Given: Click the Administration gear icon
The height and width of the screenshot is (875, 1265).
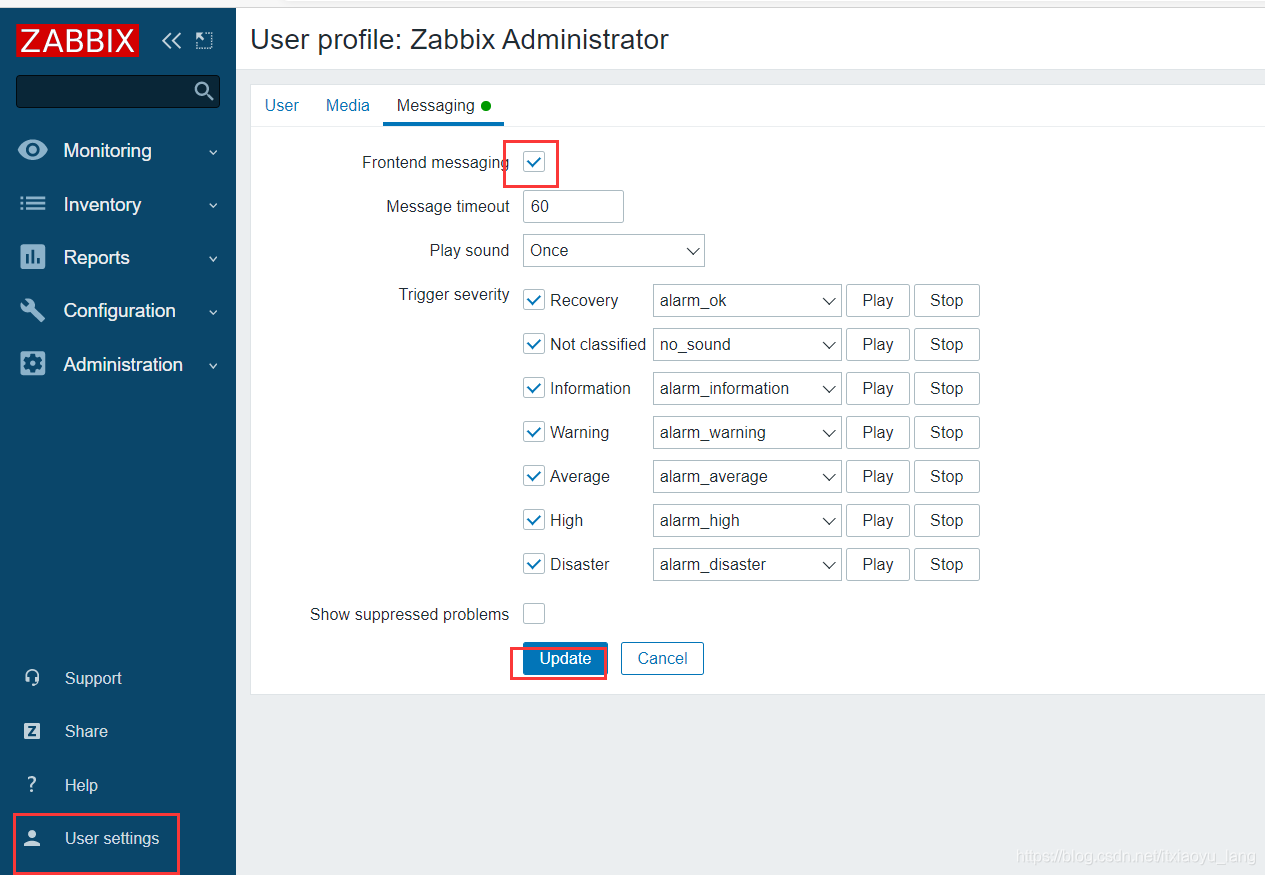Looking at the screenshot, I should click(33, 364).
